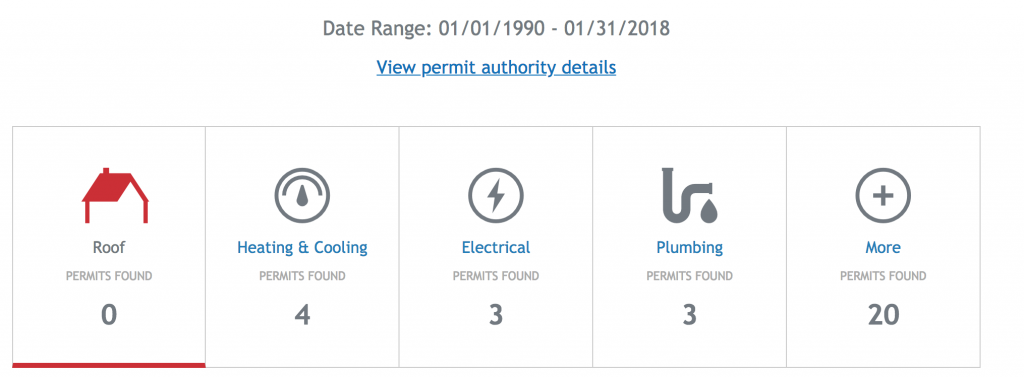Viewport: 1024px width, 377px height.
Task: Open the More permits link
Action: click(883, 248)
